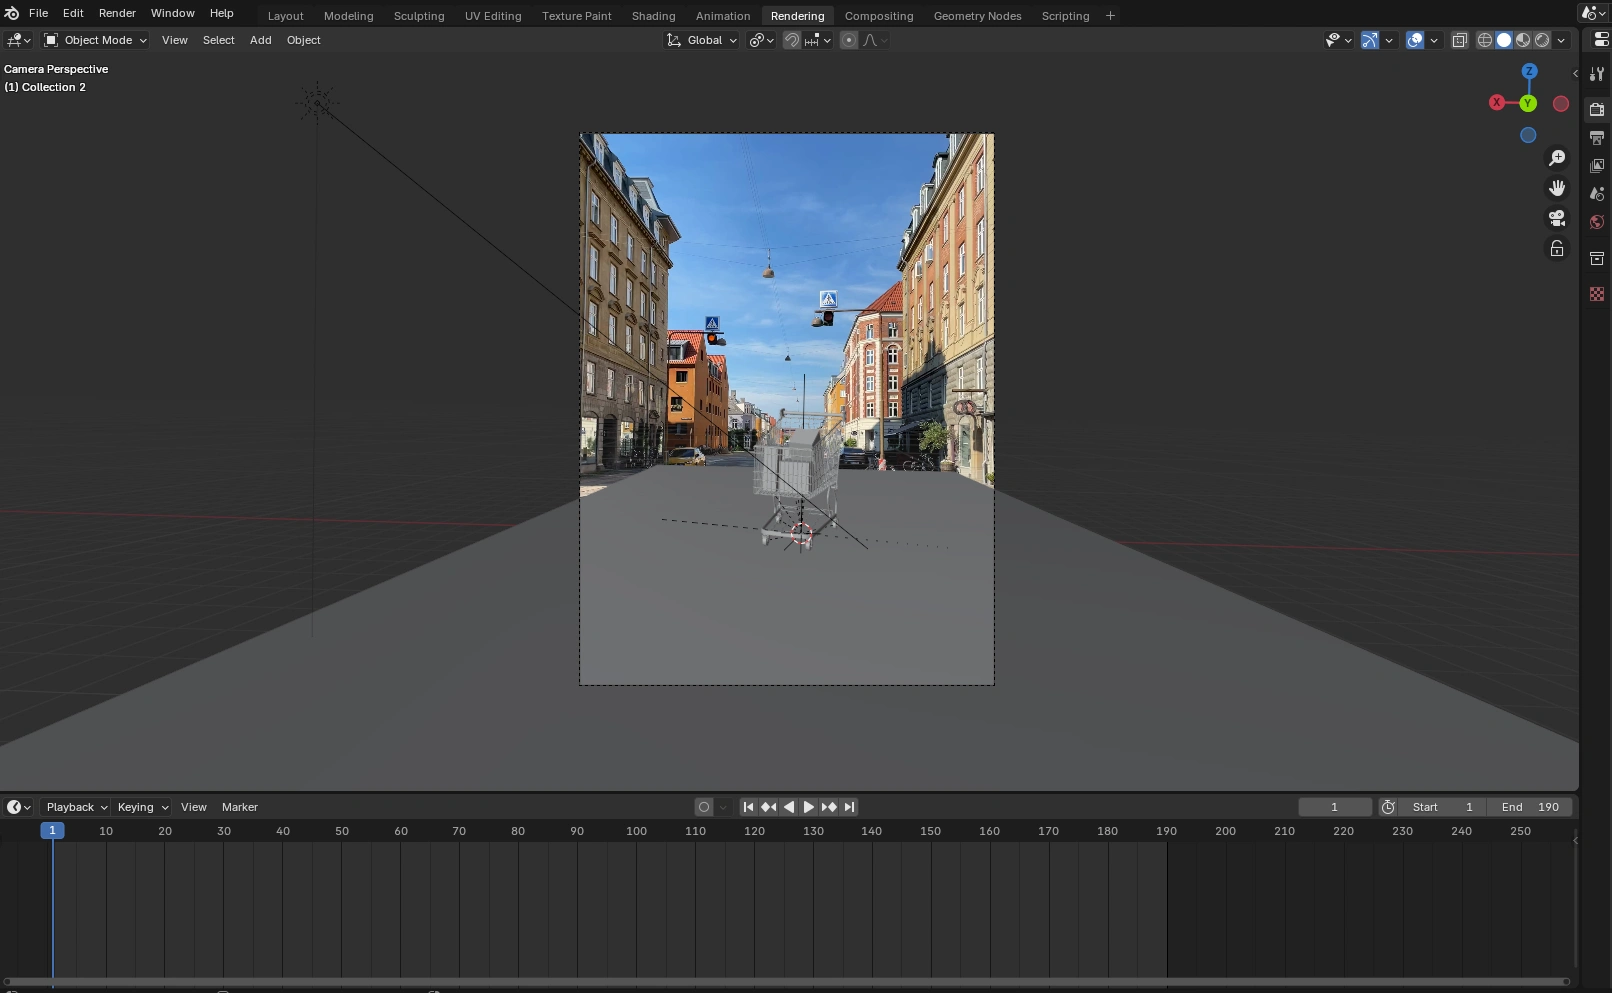Click the hand pan view icon
Image resolution: width=1612 pixels, height=993 pixels.
coord(1557,188)
